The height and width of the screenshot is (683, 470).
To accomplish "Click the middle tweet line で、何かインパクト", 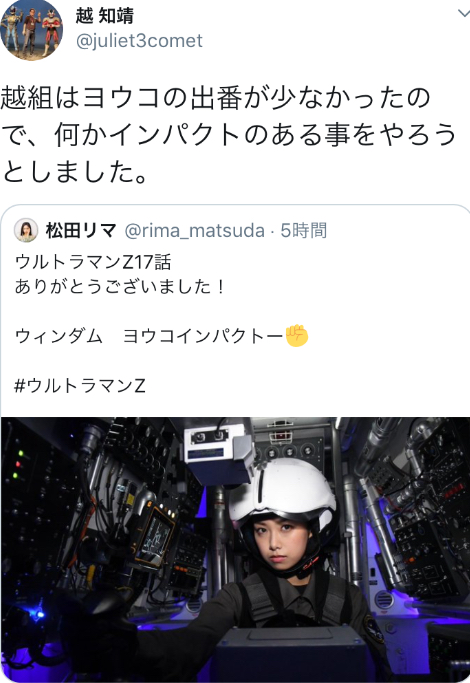I will (228, 134).
